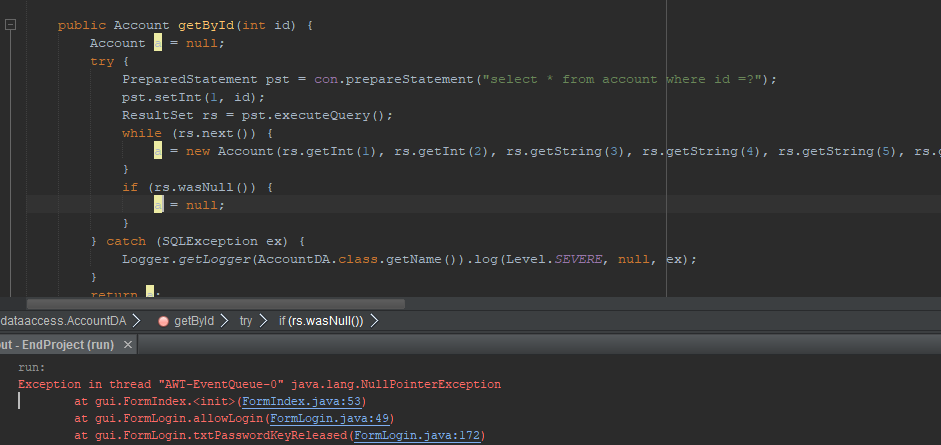This screenshot has height=445, width=941.
Task: Open the FormLogin.java:172 stack trace link
Action: [419, 436]
